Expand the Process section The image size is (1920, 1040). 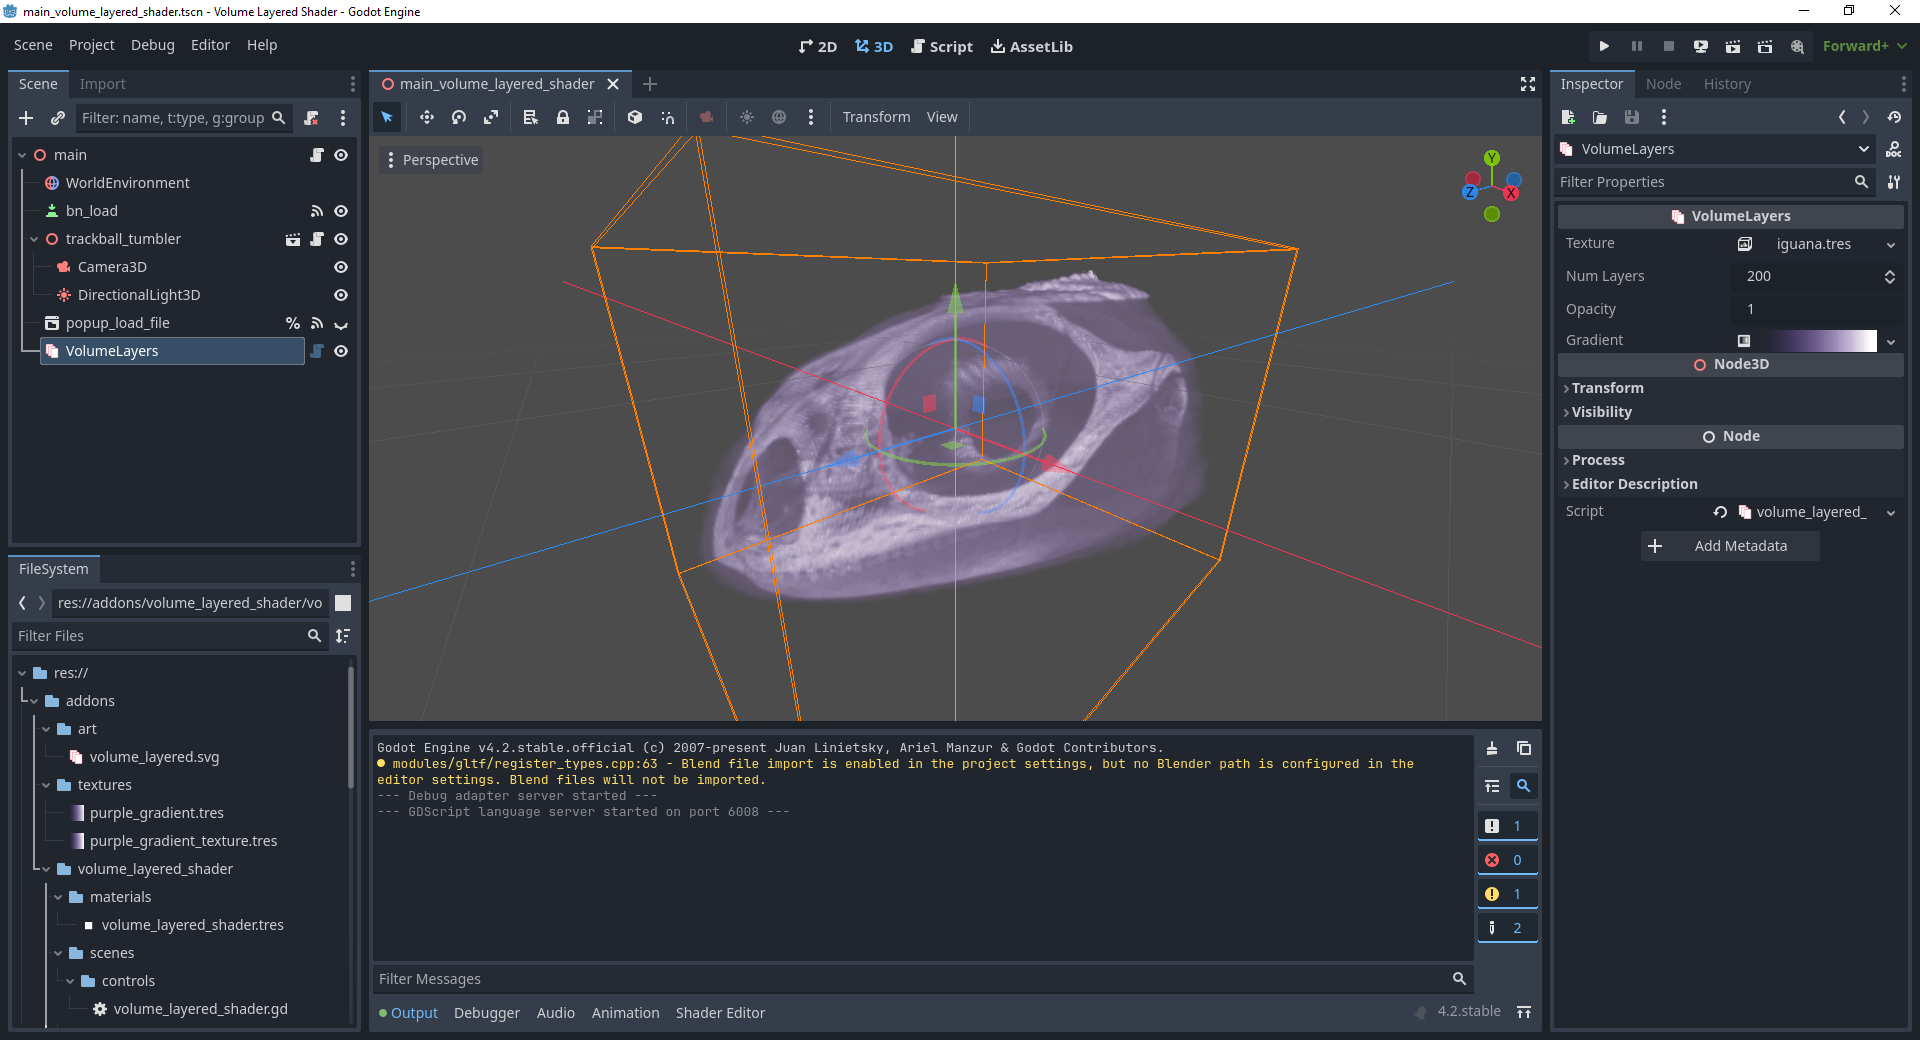click(x=1730, y=460)
